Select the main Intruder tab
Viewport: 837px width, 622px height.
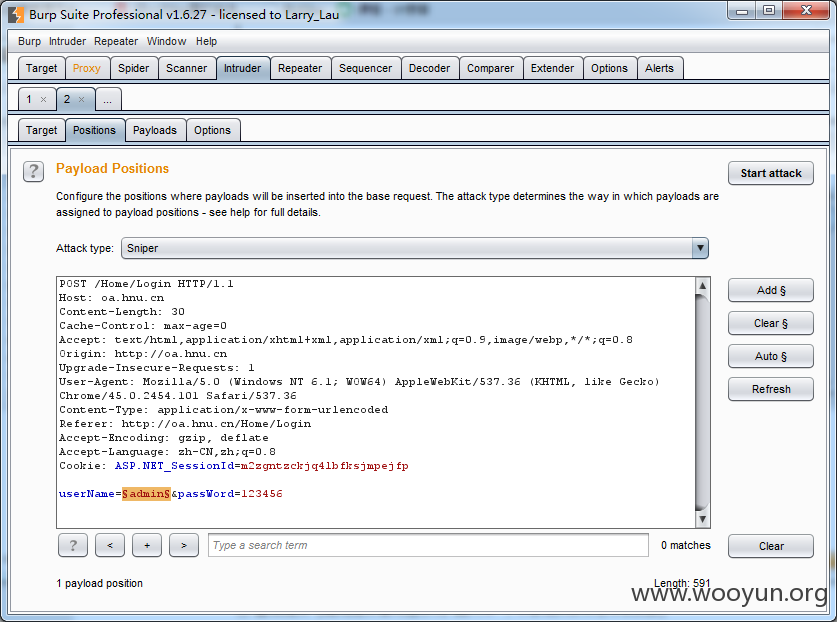point(242,68)
